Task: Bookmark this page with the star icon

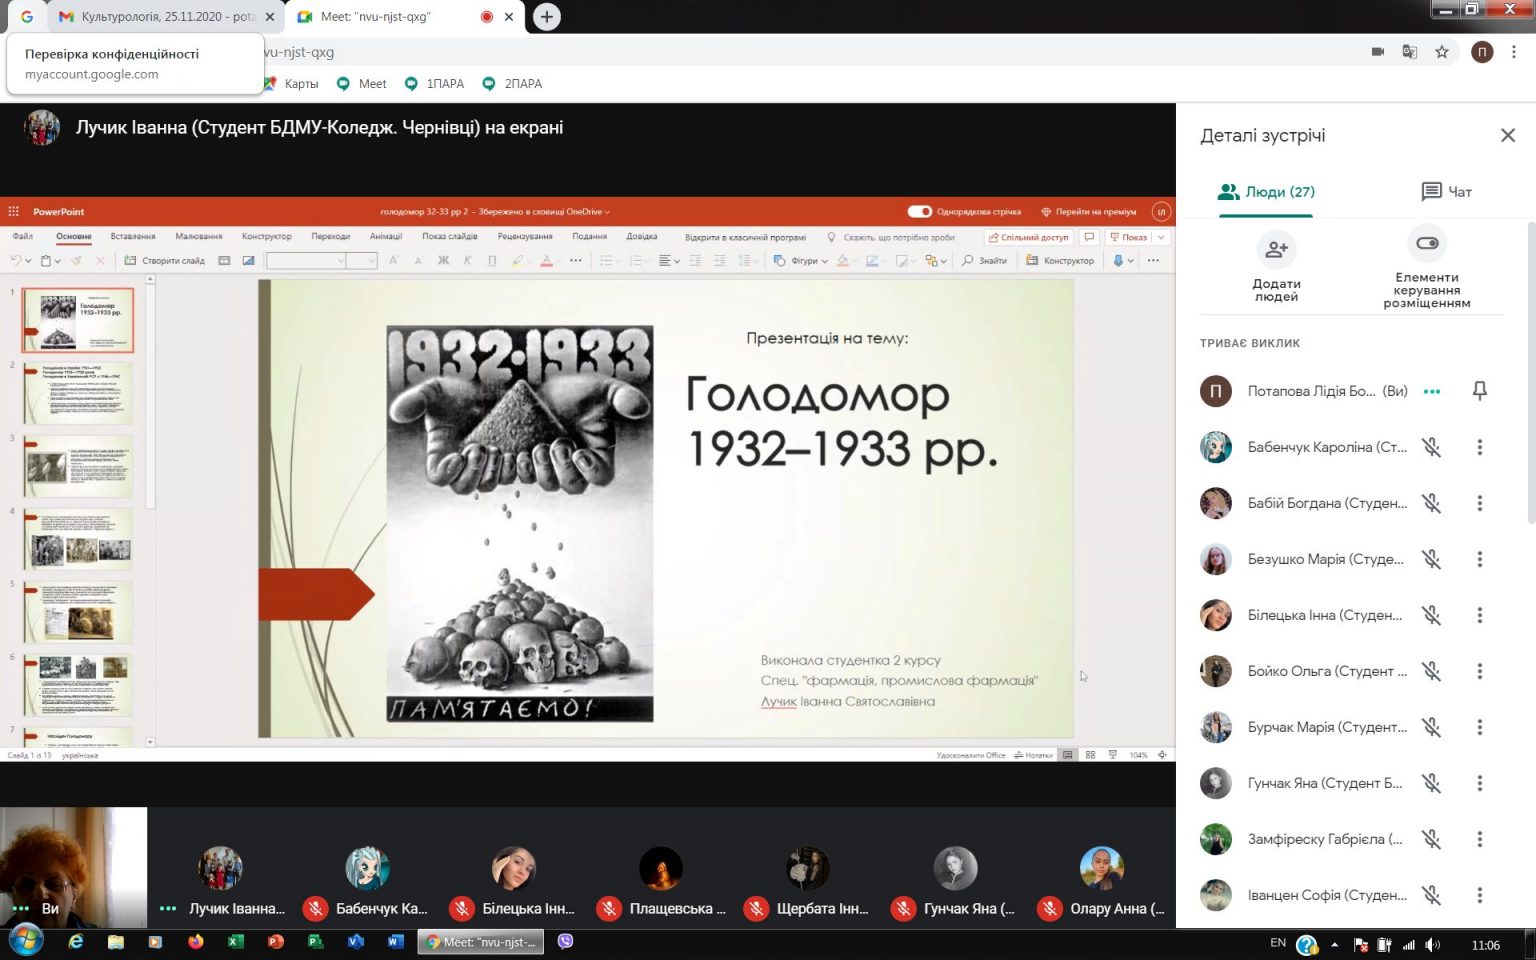Action: click(x=1441, y=52)
